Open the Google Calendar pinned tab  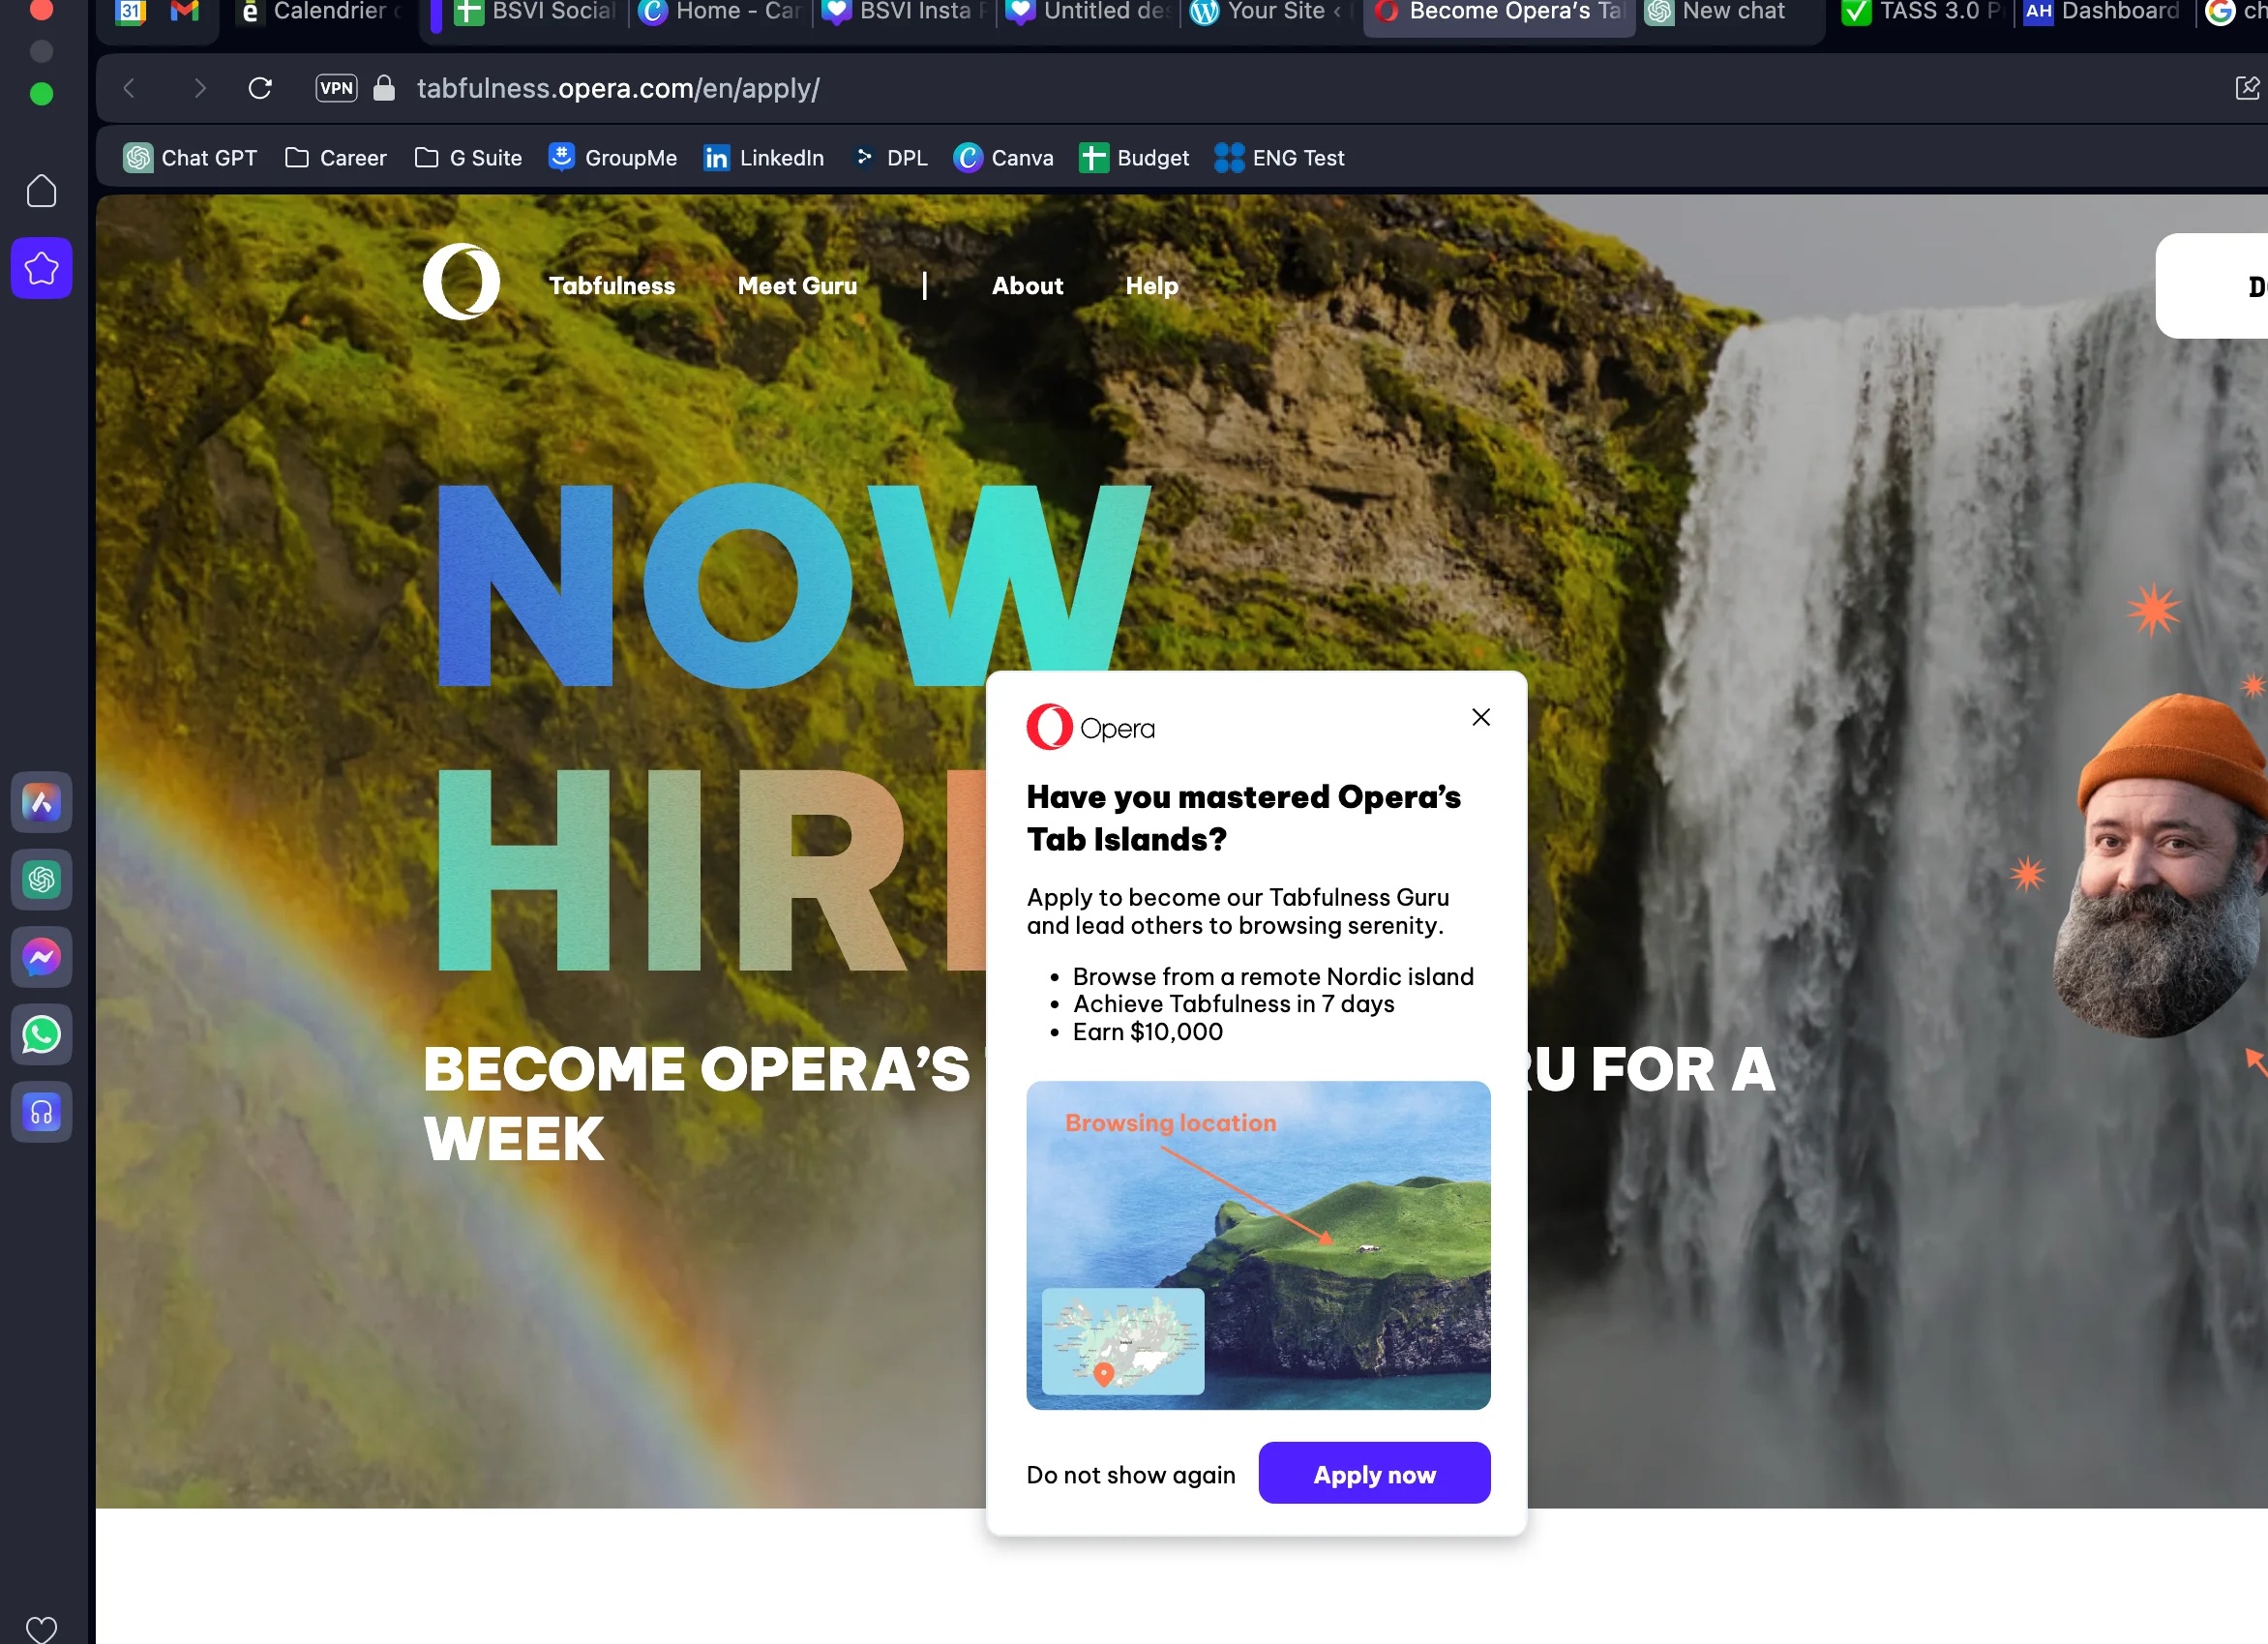[x=131, y=12]
